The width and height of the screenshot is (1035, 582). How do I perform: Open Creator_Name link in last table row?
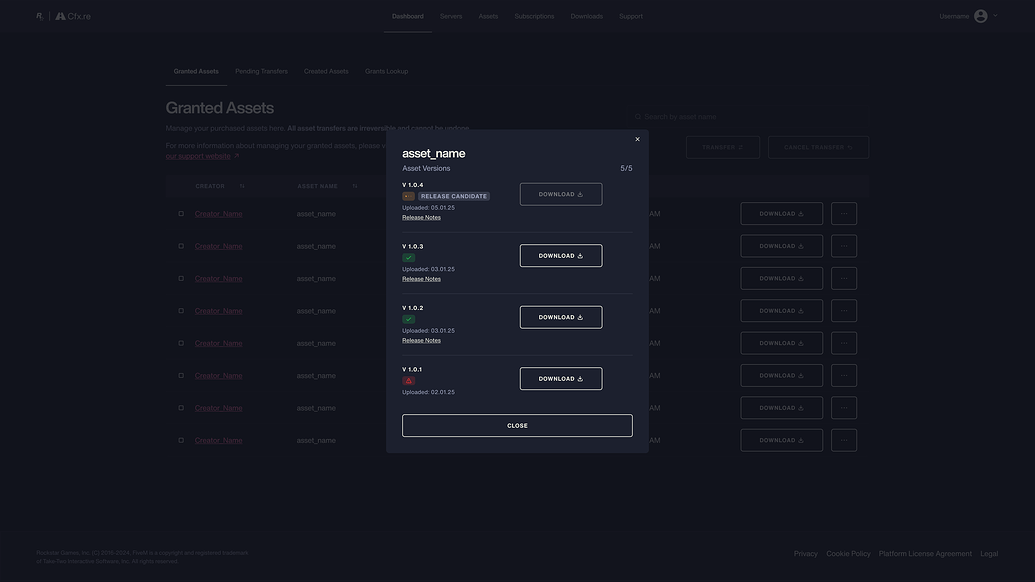[218, 440]
